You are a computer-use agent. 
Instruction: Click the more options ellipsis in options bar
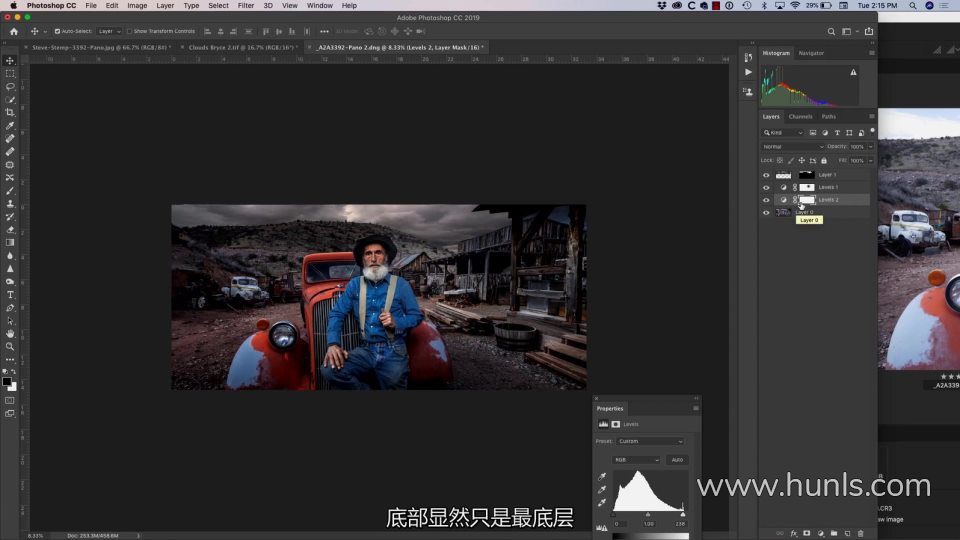pyautogui.click(x=324, y=31)
